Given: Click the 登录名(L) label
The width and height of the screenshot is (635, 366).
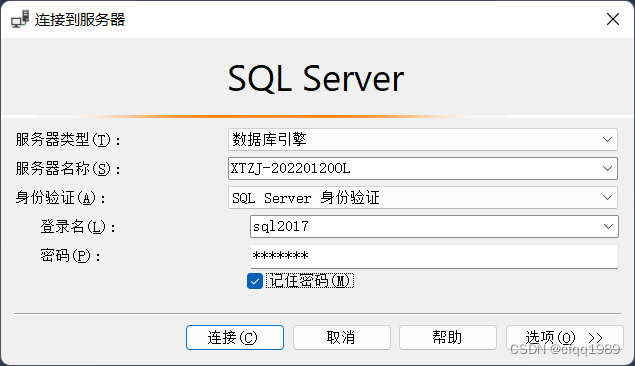Looking at the screenshot, I should 78,227.
